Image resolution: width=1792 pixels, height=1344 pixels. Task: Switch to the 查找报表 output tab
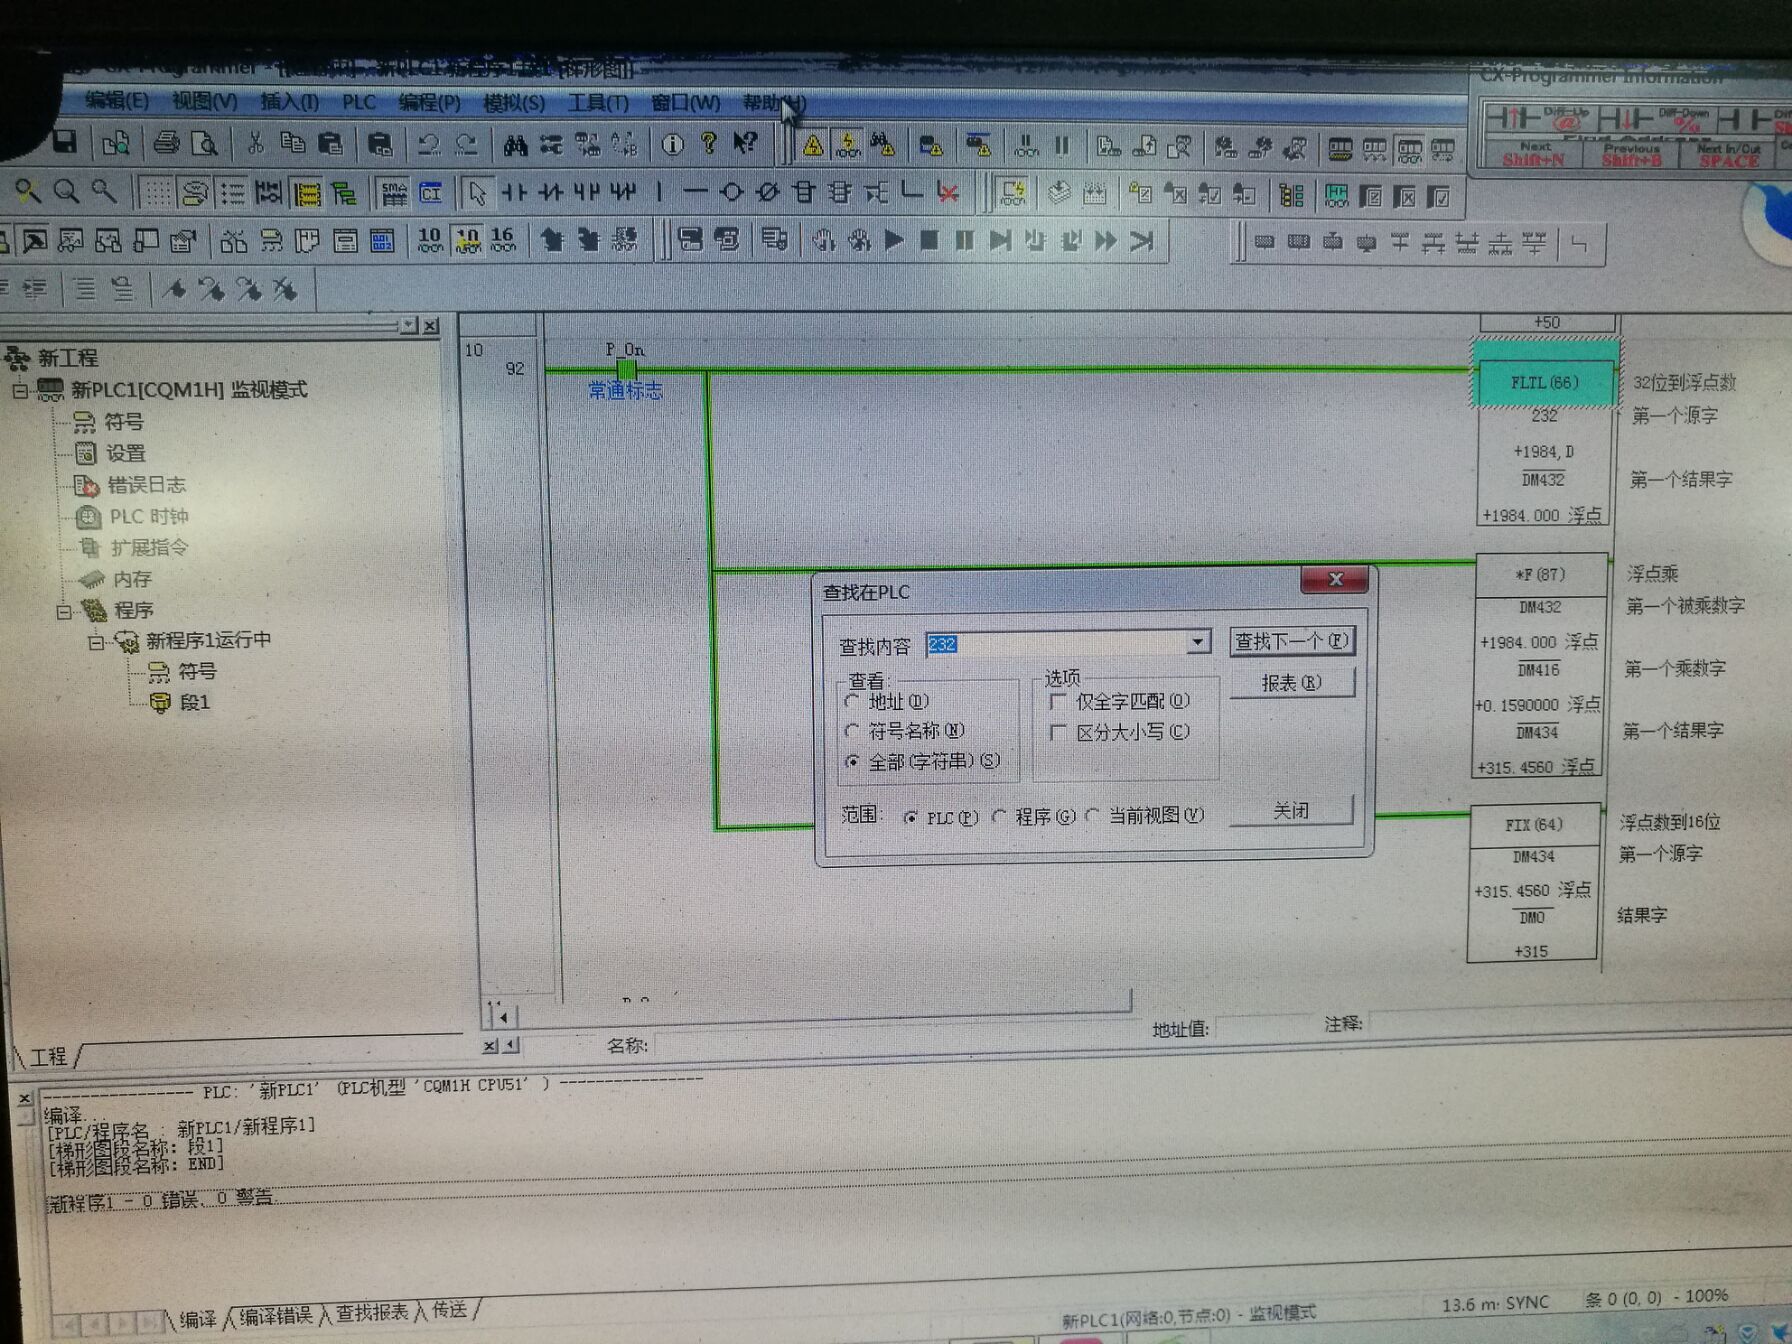pos(371,1313)
